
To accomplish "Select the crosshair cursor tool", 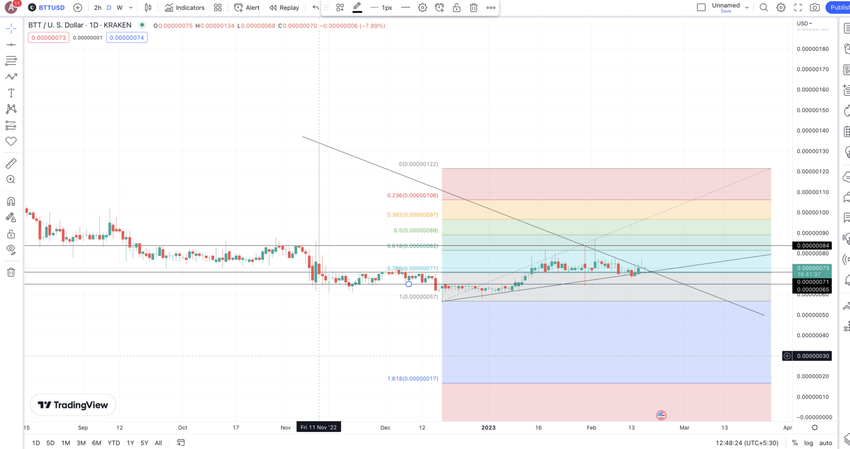I will pyautogui.click(x=11, y=28).
